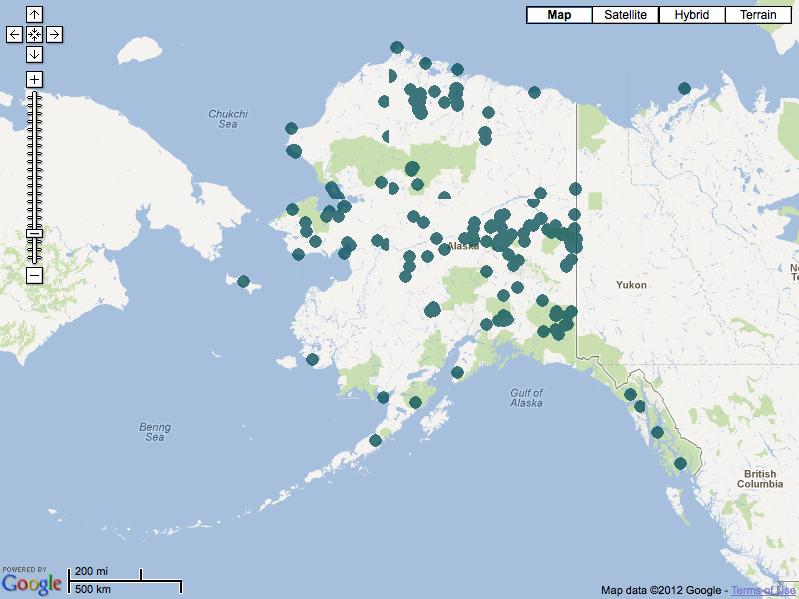799x599 pixels.
Task: Pan the map down with the arrow
Action: click(x=34, y=54)
